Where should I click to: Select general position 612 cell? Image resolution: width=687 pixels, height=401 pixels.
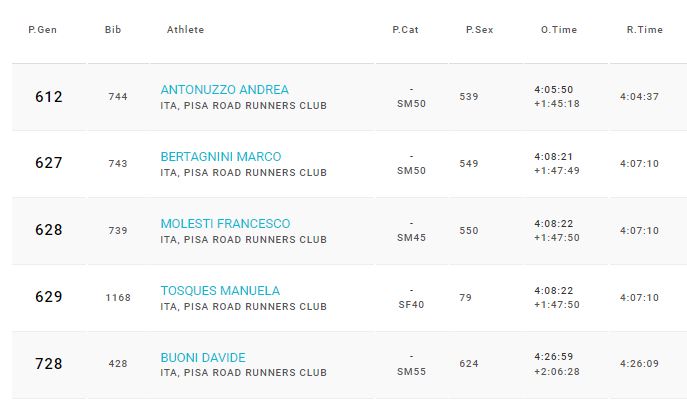coord(49,97)
